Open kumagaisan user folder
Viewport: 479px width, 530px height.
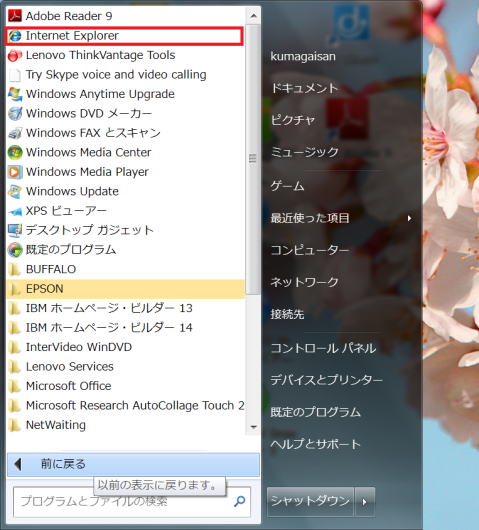303,56
